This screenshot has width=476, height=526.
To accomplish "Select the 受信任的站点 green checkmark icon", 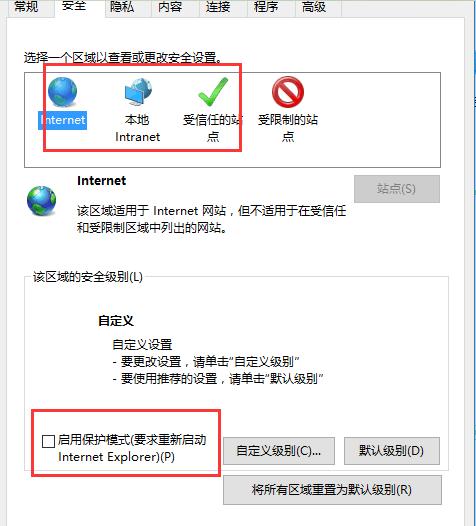I will 213,92.
